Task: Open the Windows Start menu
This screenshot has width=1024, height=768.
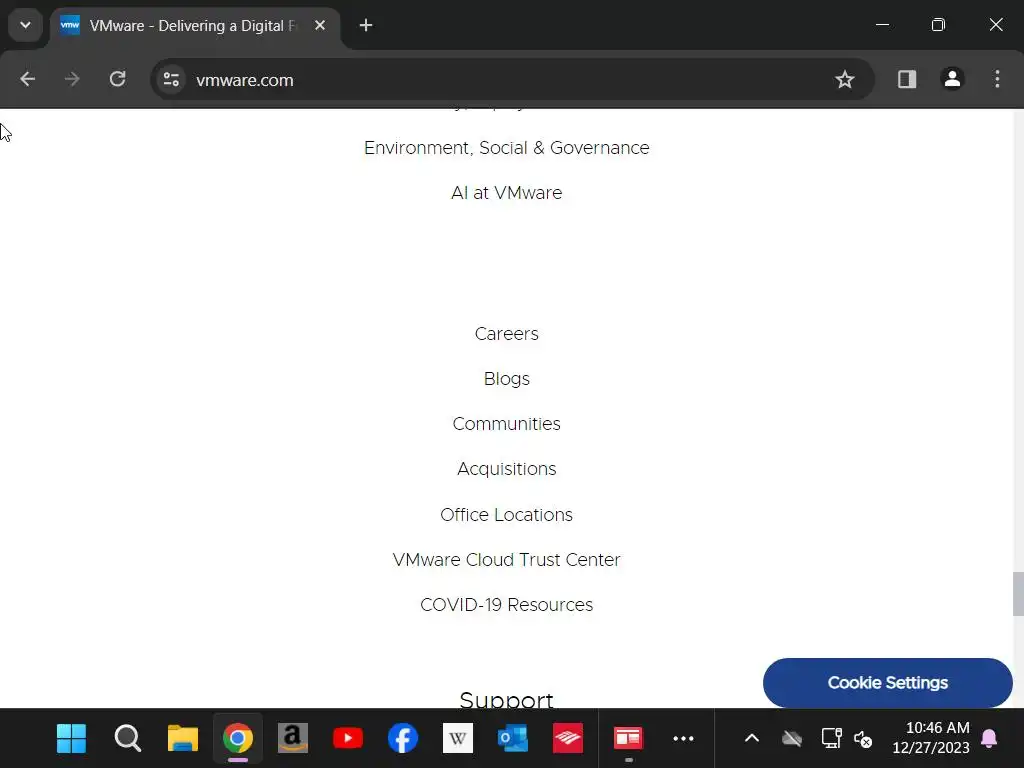Action: point(72,739)
